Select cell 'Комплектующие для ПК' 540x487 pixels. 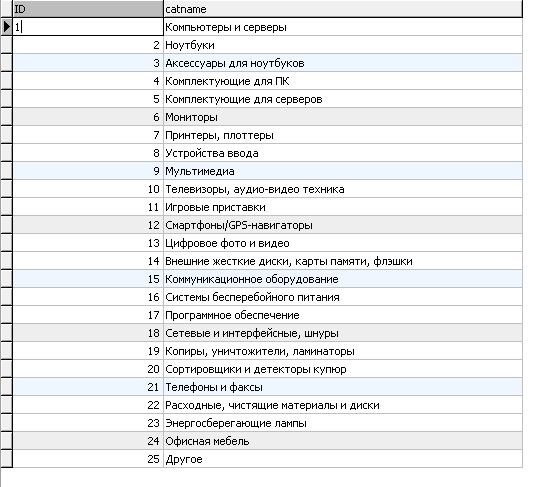(x=343, y=81)
